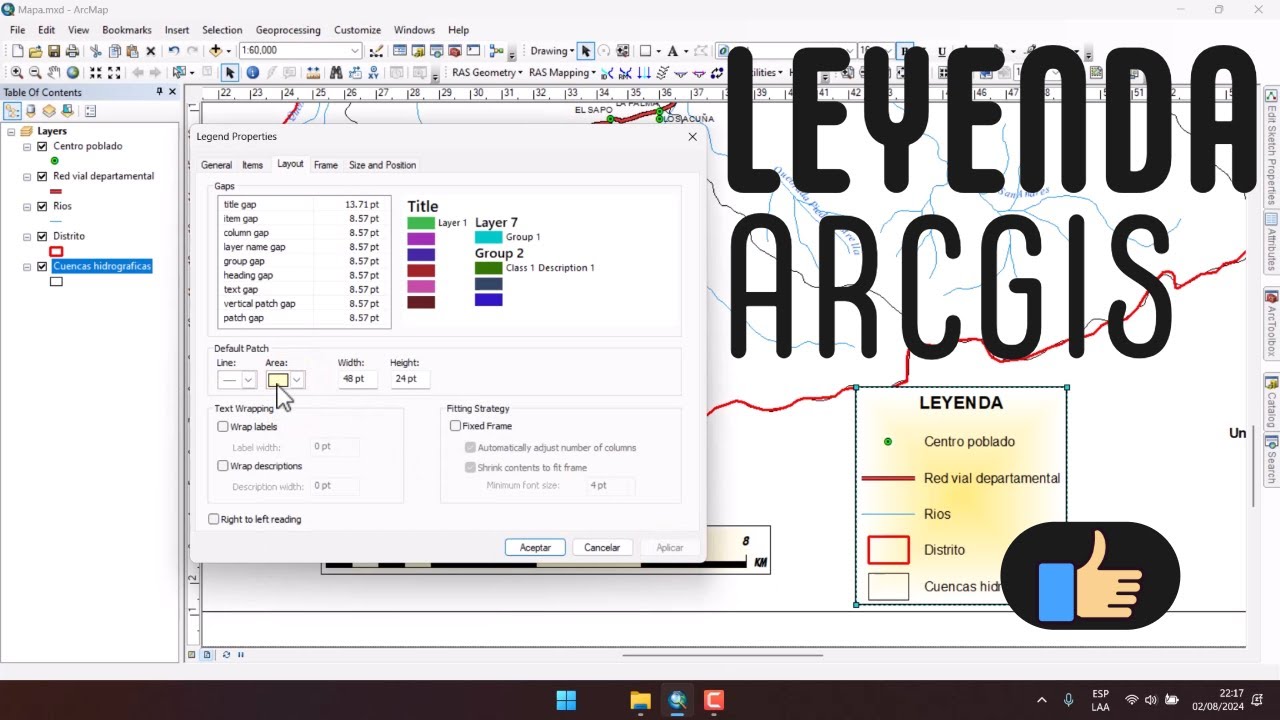The height and width of the screenshot is (720, 1280).
Task: Uncheck the Red vial departamental layer
Action: (x=42, y=176)
